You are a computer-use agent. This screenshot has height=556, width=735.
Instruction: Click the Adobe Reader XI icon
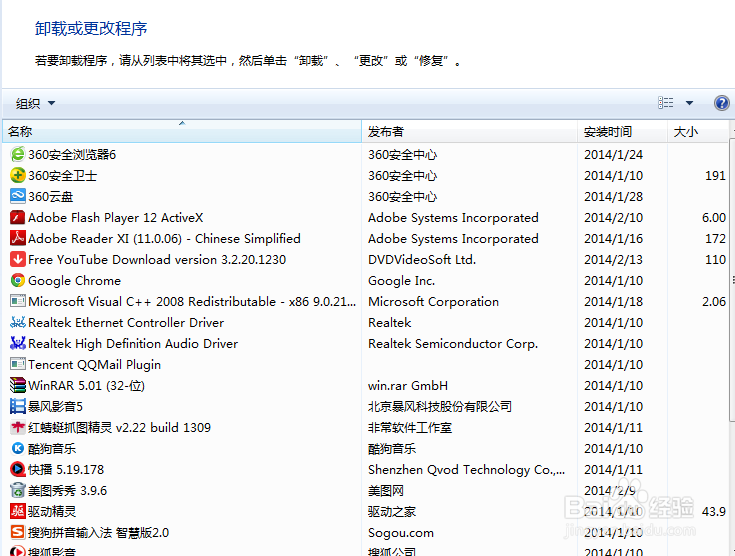[17, 238]
